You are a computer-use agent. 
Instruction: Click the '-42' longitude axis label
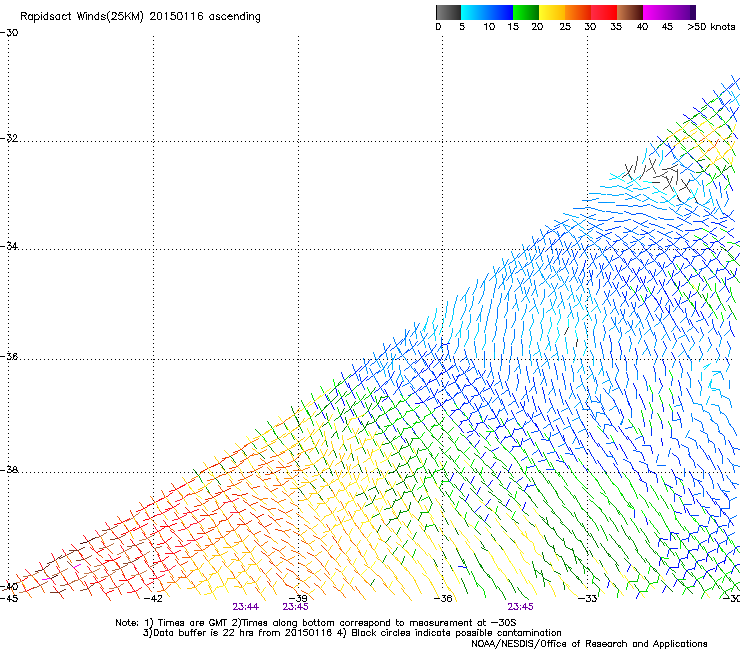tap(153, 599)
